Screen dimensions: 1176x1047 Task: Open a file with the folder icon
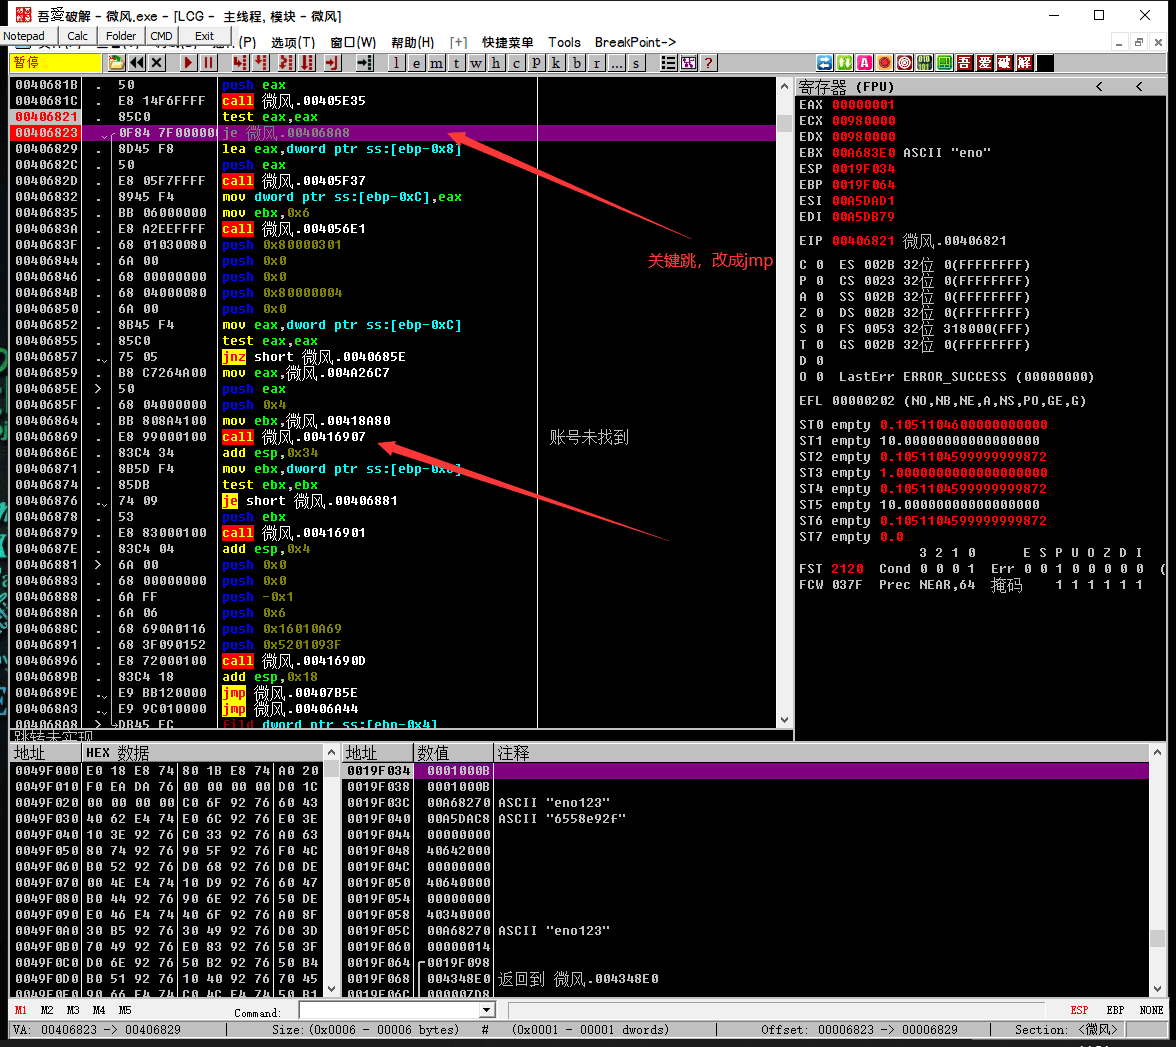click(116, 63)
